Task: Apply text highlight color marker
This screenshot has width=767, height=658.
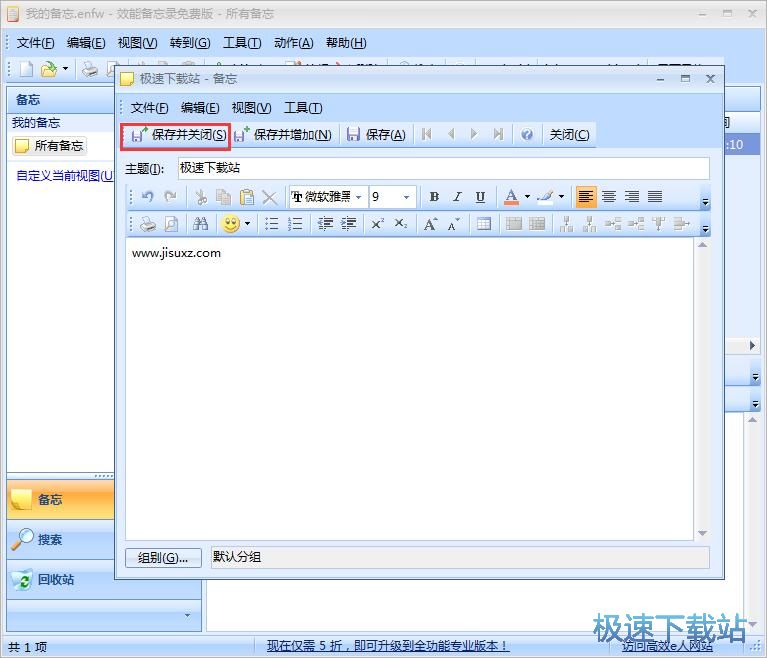Action: [545, 197]
